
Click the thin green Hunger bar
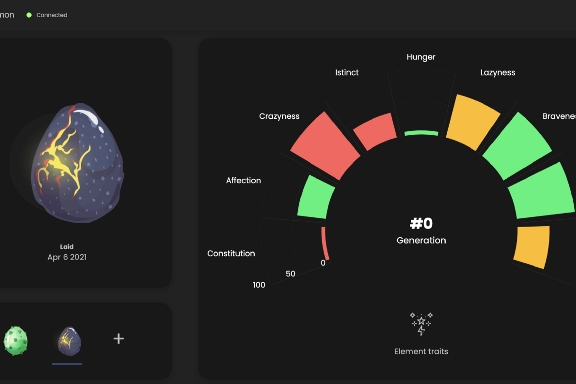click(x=421, y=133)
